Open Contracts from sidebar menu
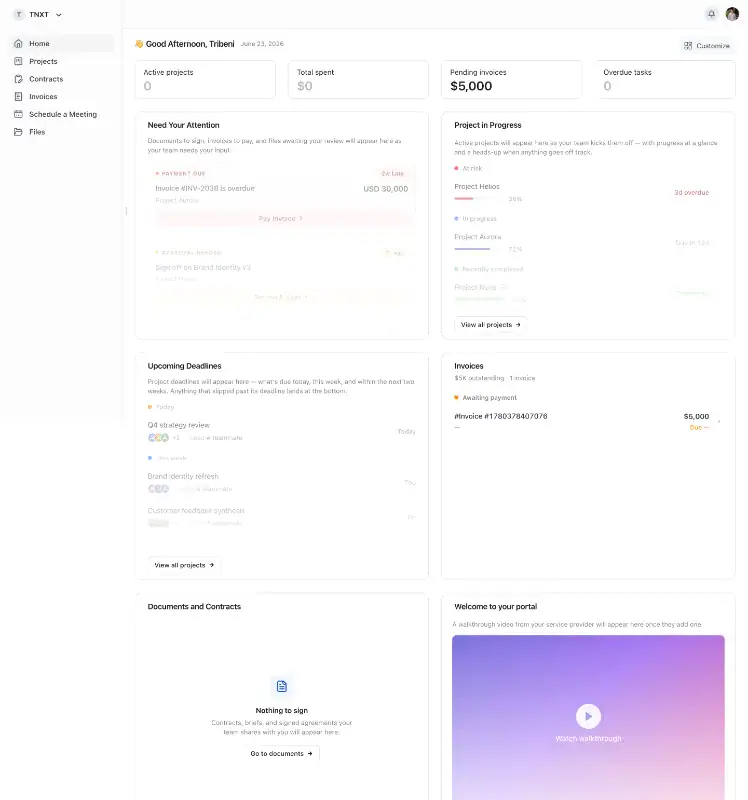The image size is (748, 800). [62, 79]
